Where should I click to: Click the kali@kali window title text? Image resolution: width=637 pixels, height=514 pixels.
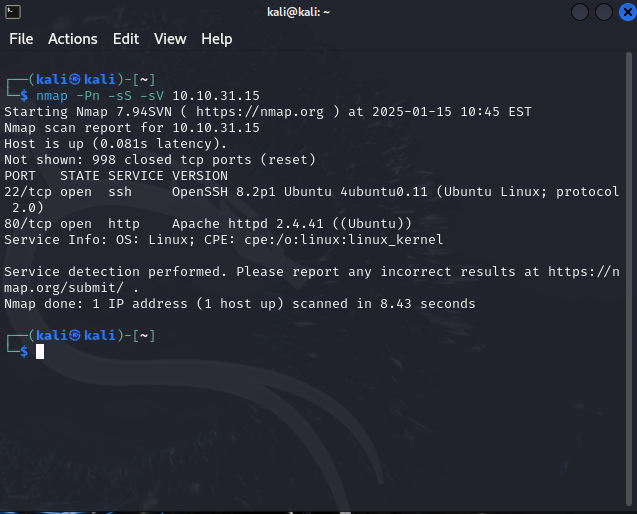coord(299,12)
